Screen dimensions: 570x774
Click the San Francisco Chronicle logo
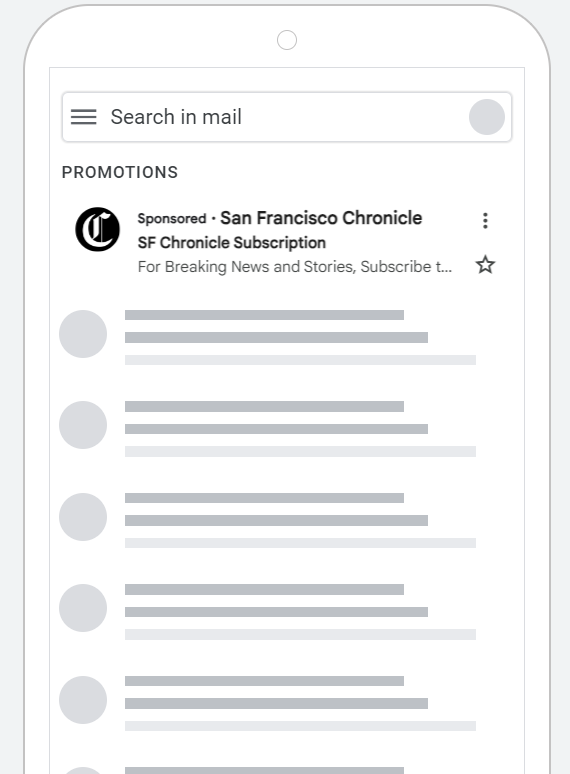click(x=98, y=230)
